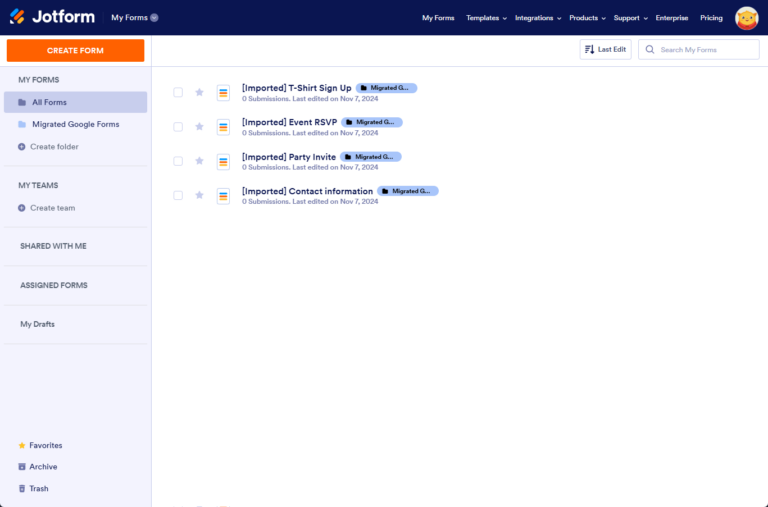Click the Trash bin icon in the sidebar
Viewport: 768px width, 507px height.
point(22,488)
